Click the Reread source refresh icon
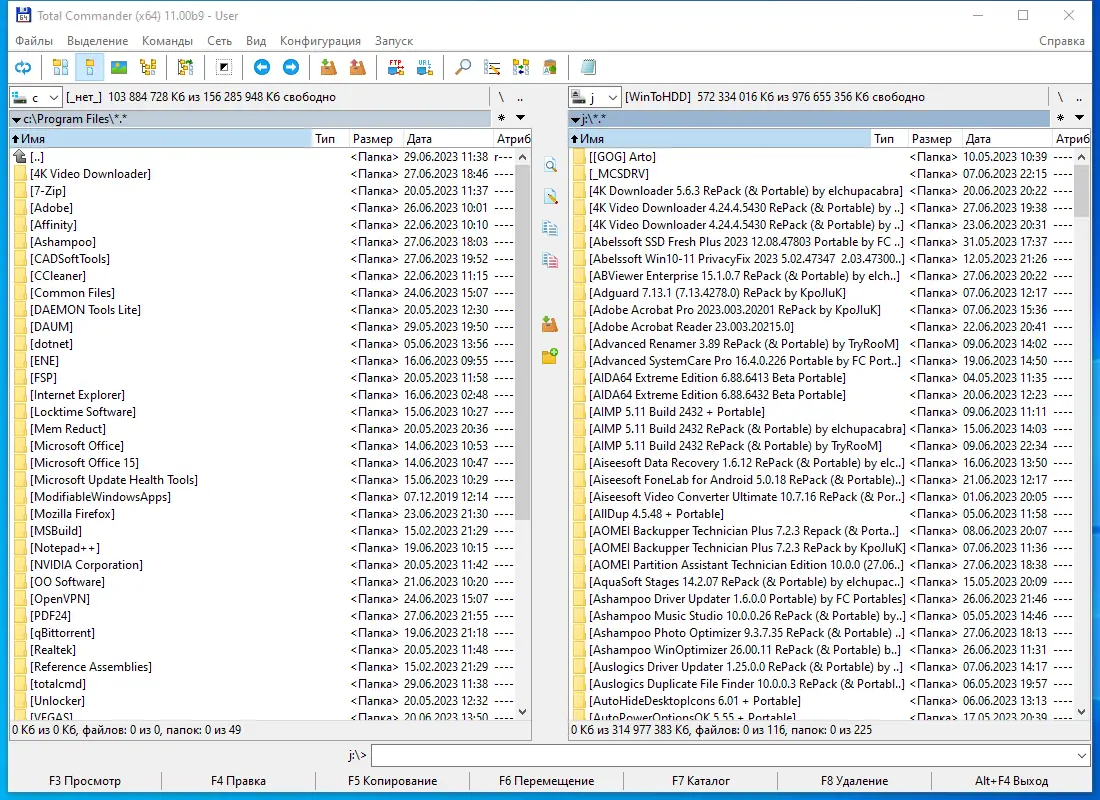This screenshot has width=1100, height=800. (23, 67)
